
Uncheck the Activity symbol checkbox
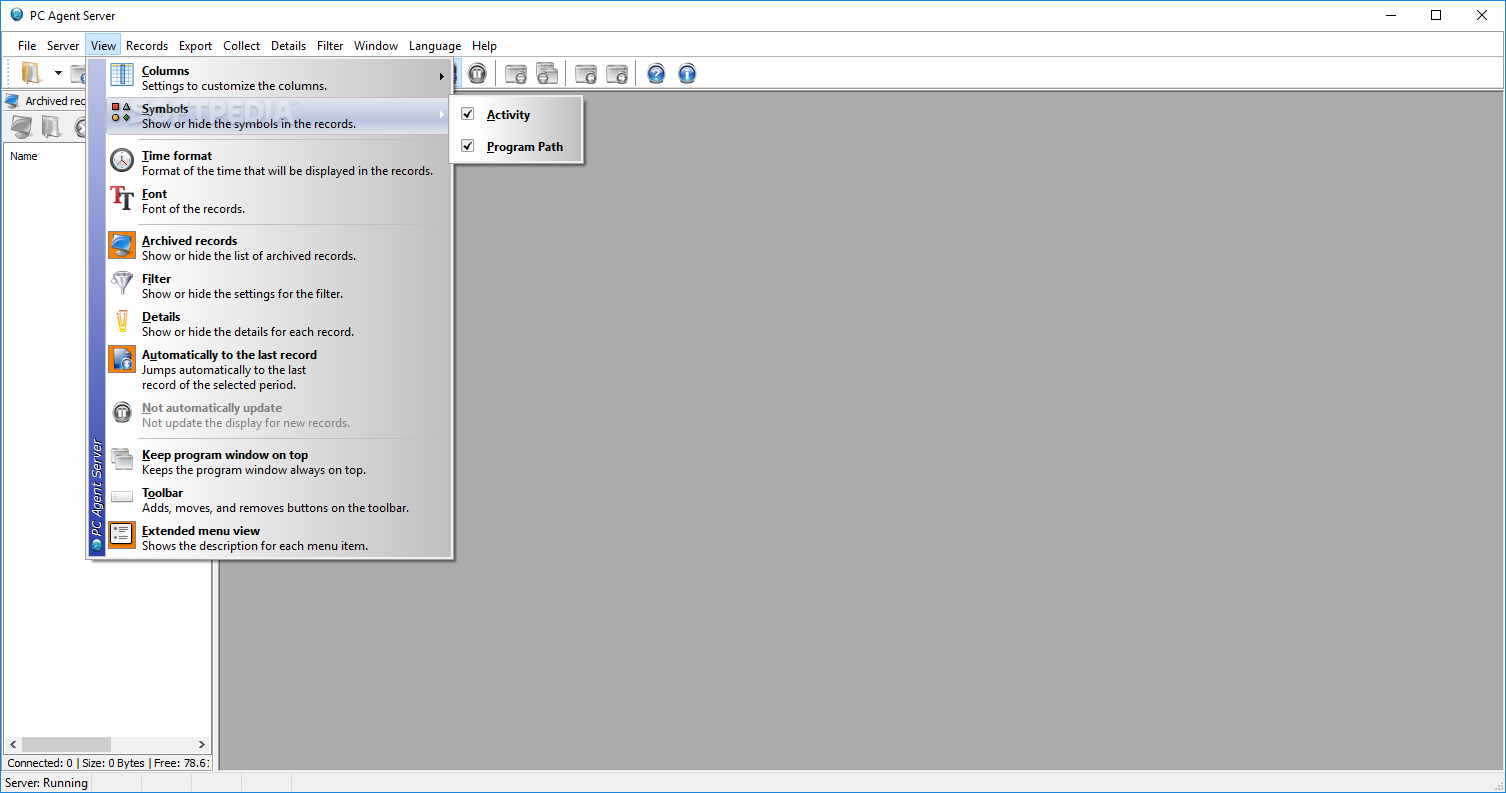(x=467, y=114)
